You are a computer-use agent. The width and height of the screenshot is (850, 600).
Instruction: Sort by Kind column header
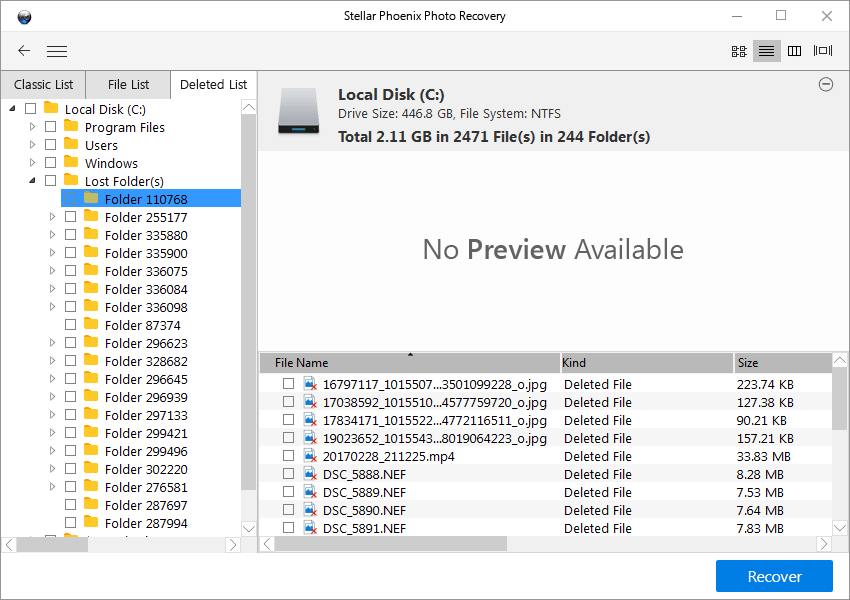pyautogui.click(x=646, y=363)
